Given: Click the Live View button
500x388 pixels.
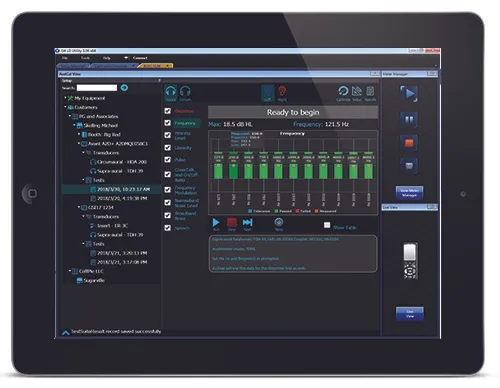Looking at the screenshot, I should [410, 314].
